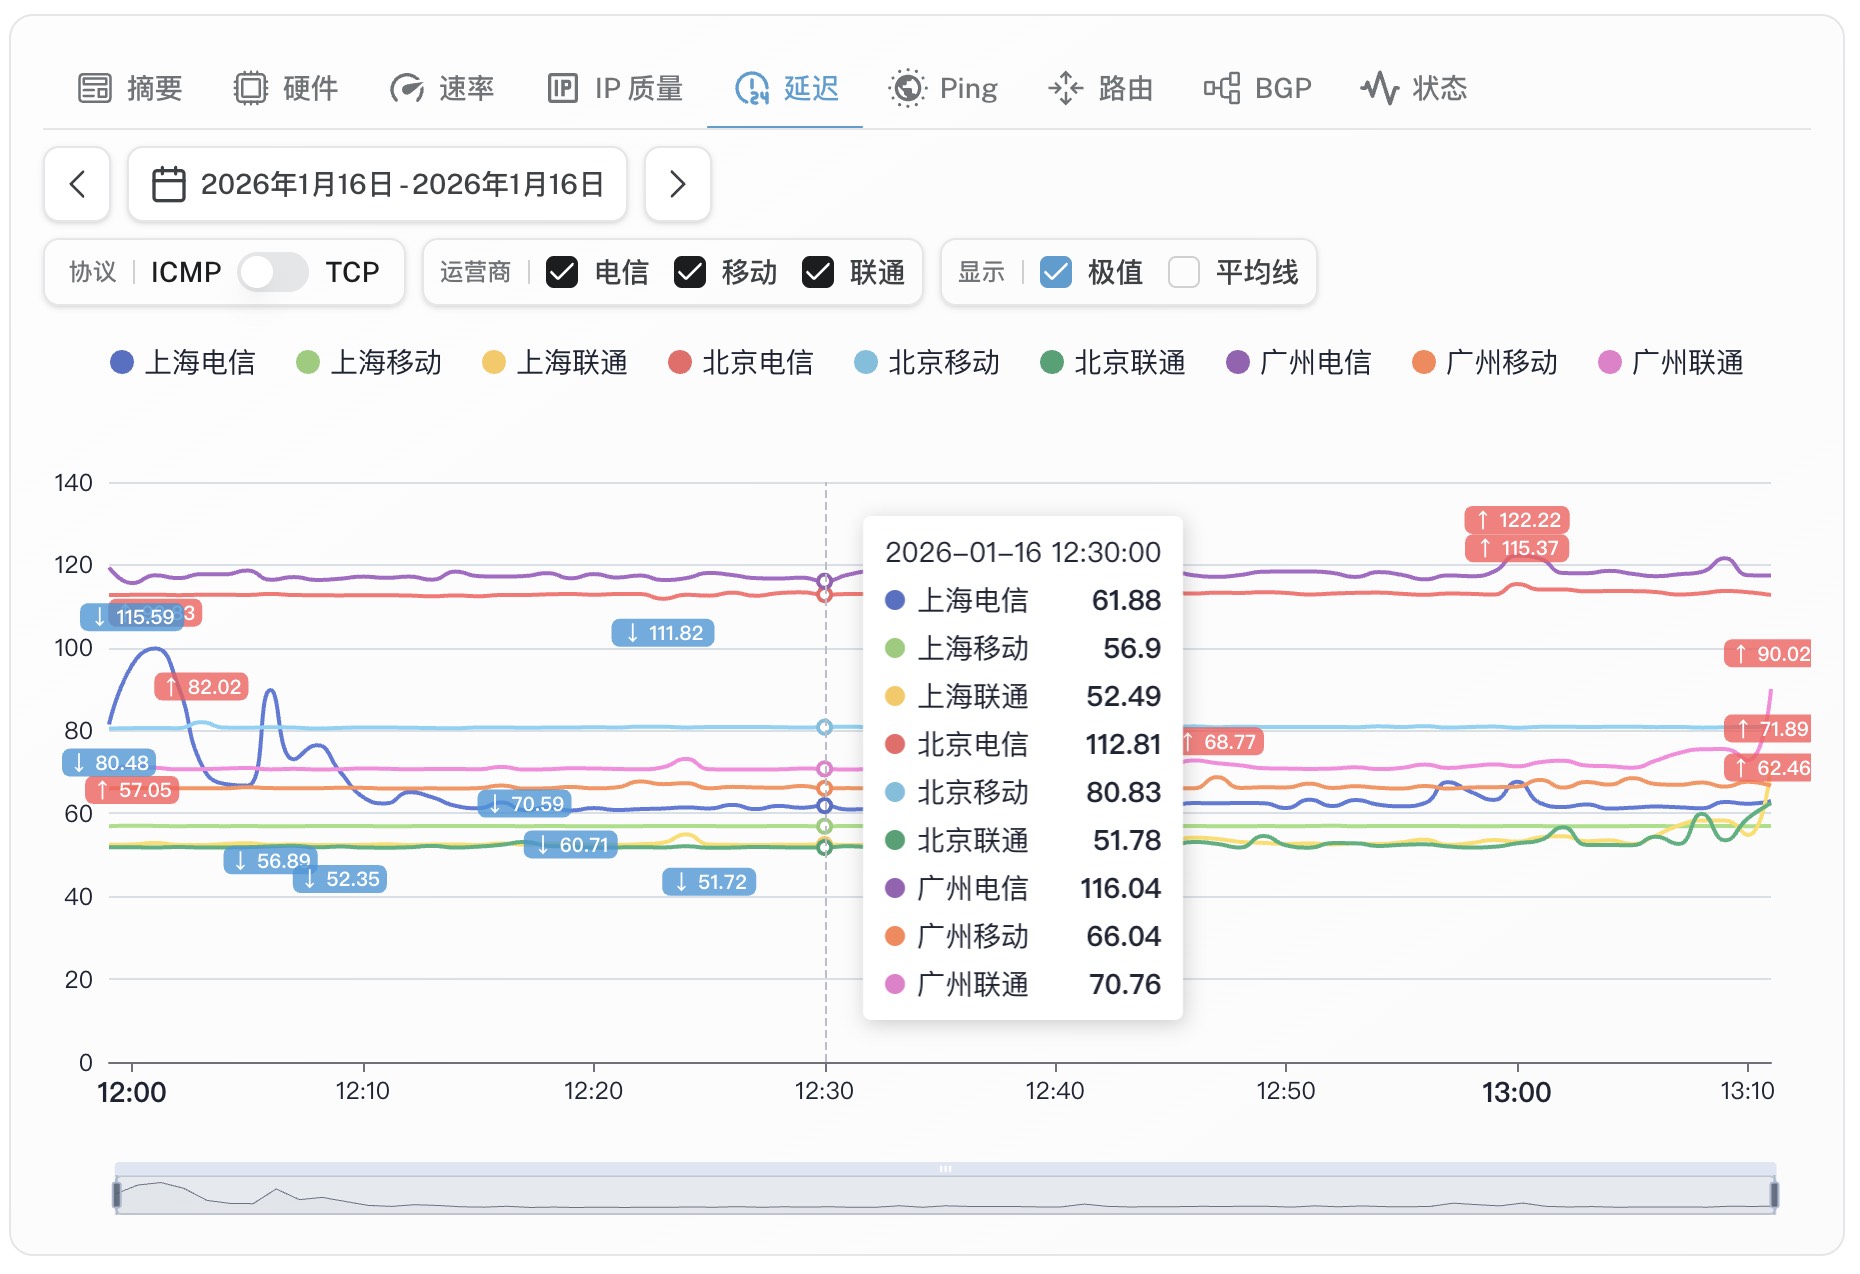Hide the 上海电信 series via legend
Screen dimensions: 1860x1274
tap(183, 362)
